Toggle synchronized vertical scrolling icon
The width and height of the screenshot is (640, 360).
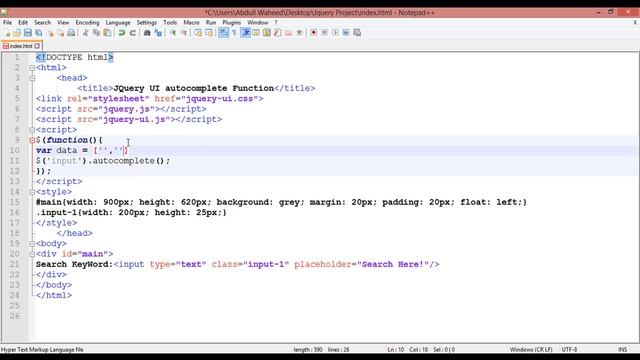(x=198, y=33)
